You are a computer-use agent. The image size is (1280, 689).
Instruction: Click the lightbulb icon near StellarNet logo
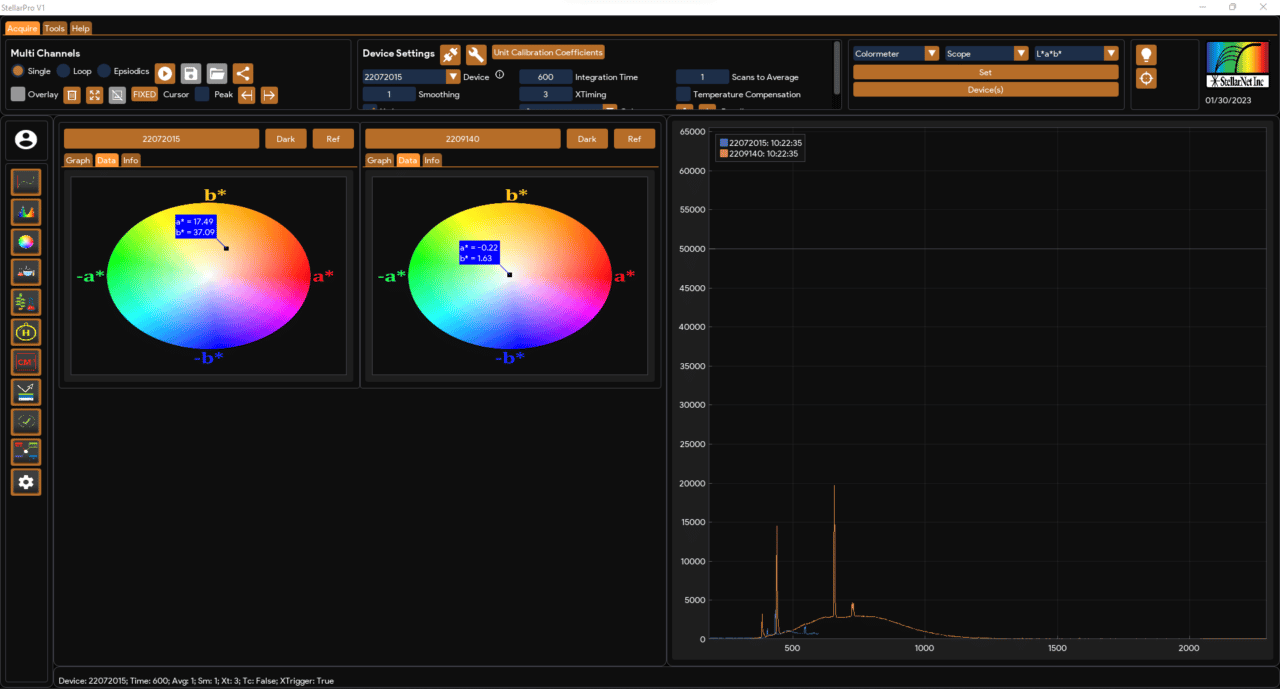coord(1146,53)
